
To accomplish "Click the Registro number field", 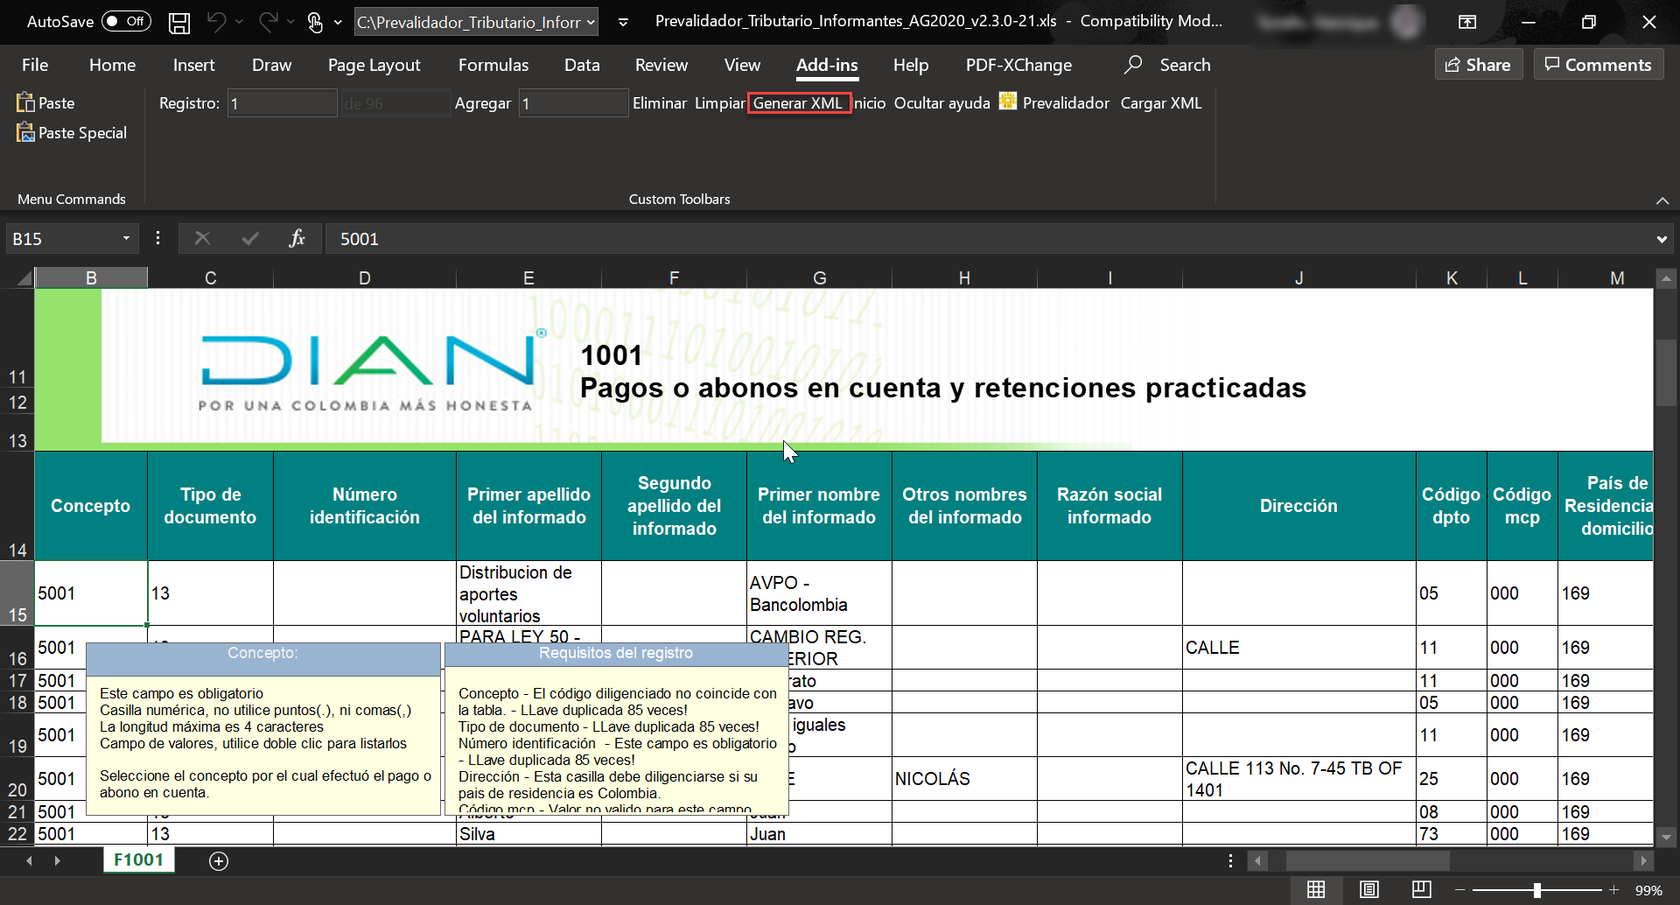I will click(x=282, y=103).
